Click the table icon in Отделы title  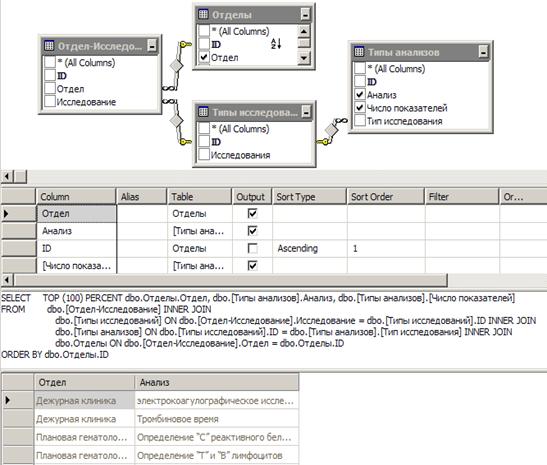tap(203, 14)
